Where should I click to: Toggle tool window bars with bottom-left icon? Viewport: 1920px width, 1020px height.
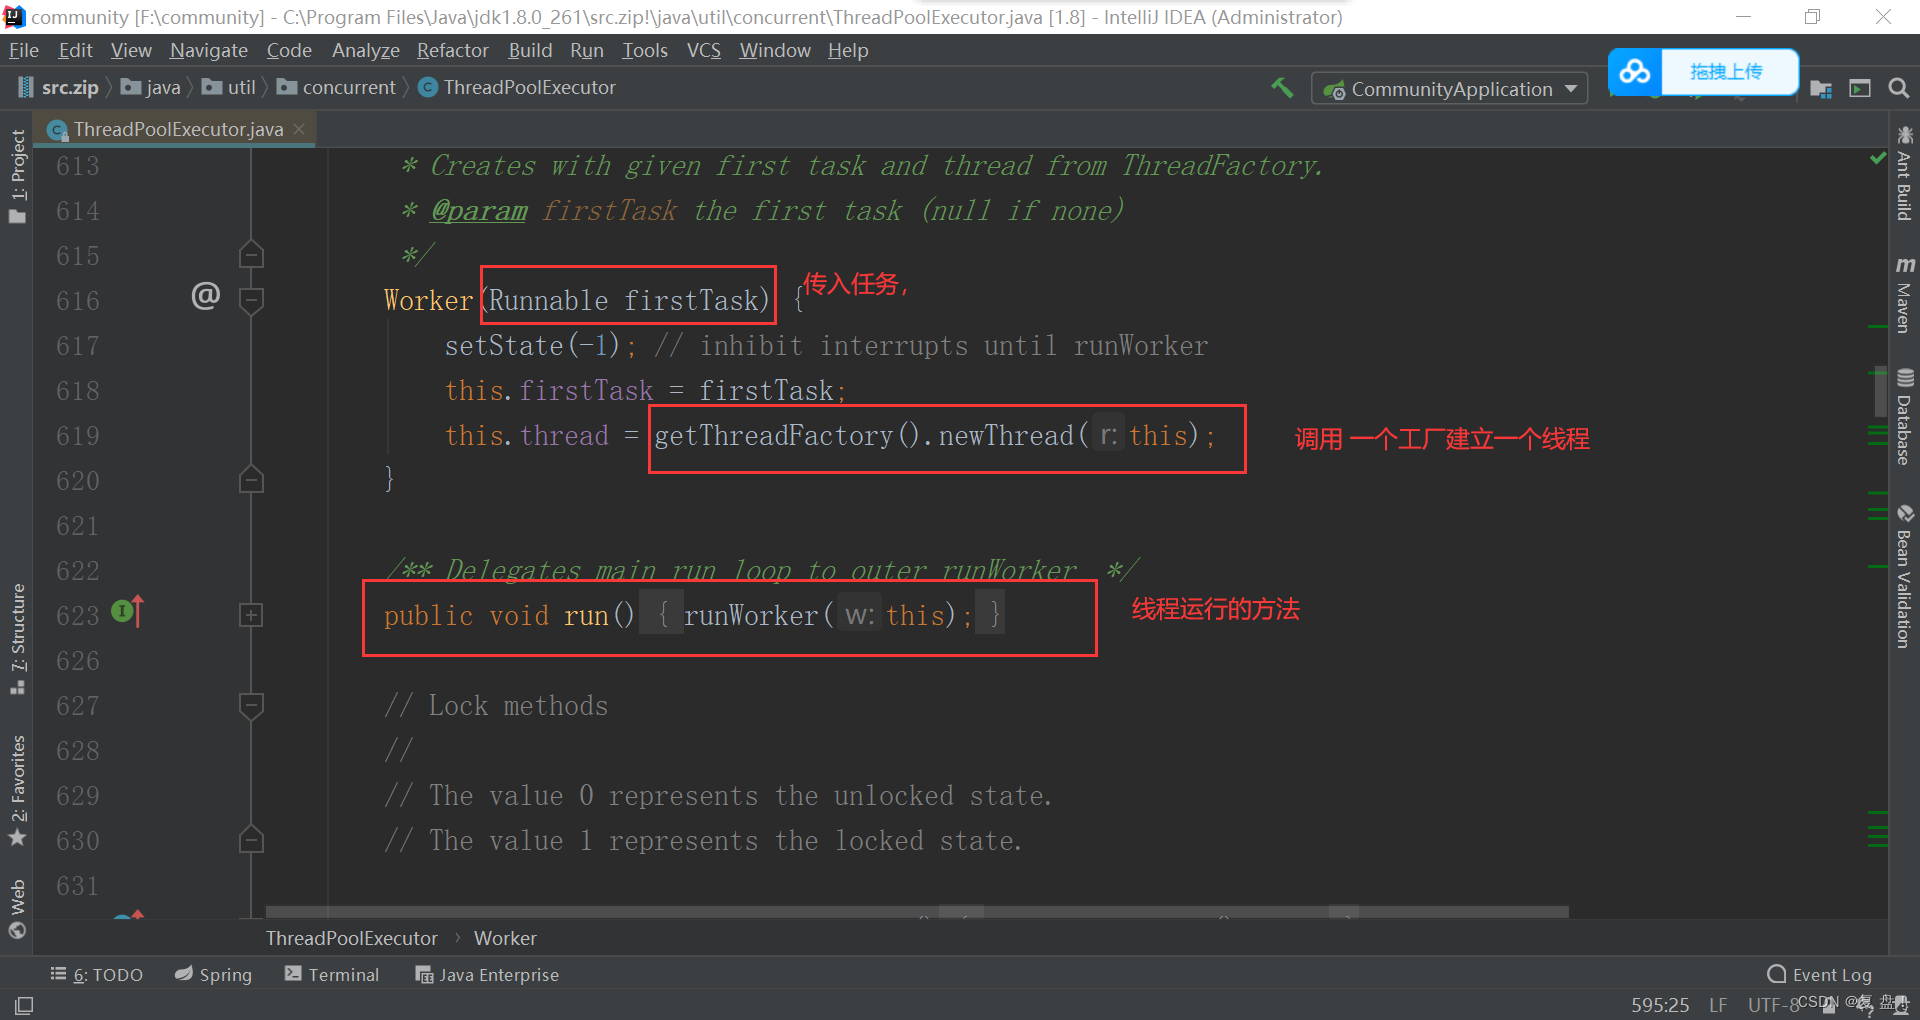tap(24, 1005)
